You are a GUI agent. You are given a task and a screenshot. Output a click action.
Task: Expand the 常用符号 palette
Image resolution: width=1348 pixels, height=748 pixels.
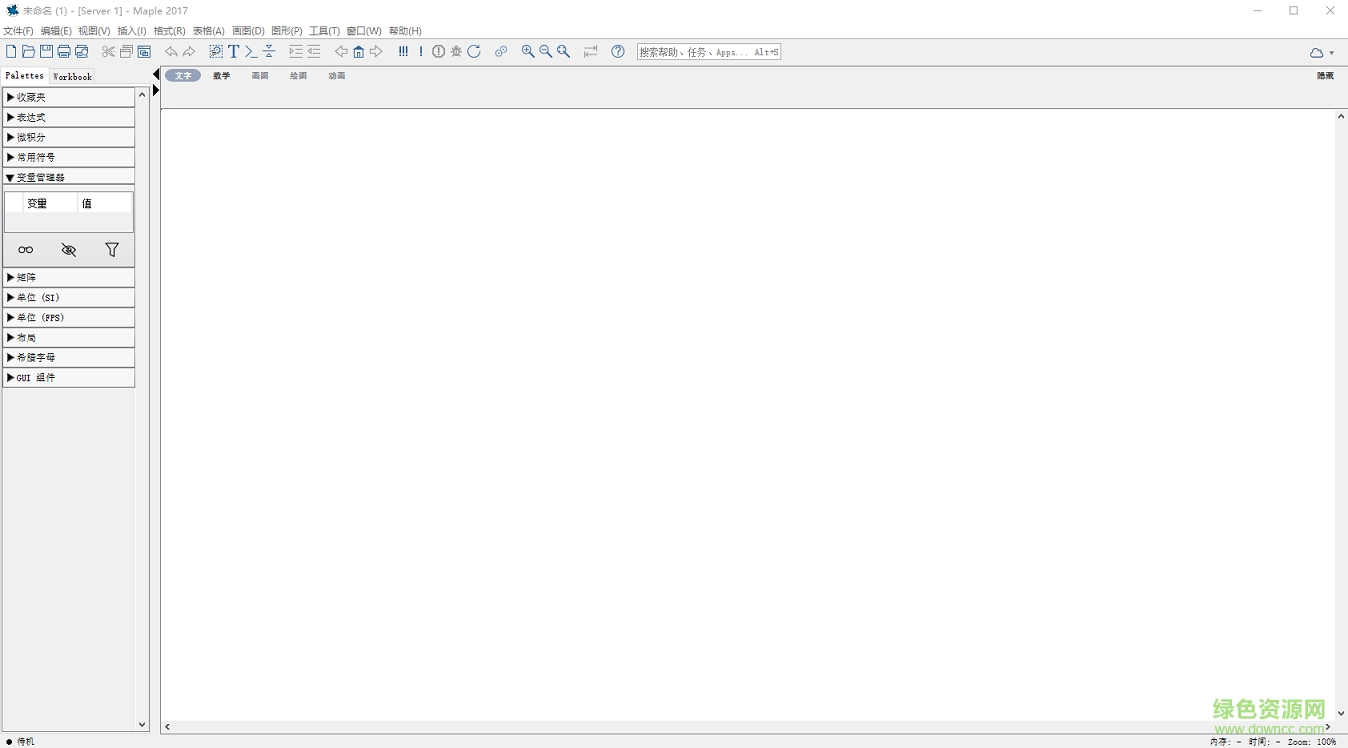69,157
